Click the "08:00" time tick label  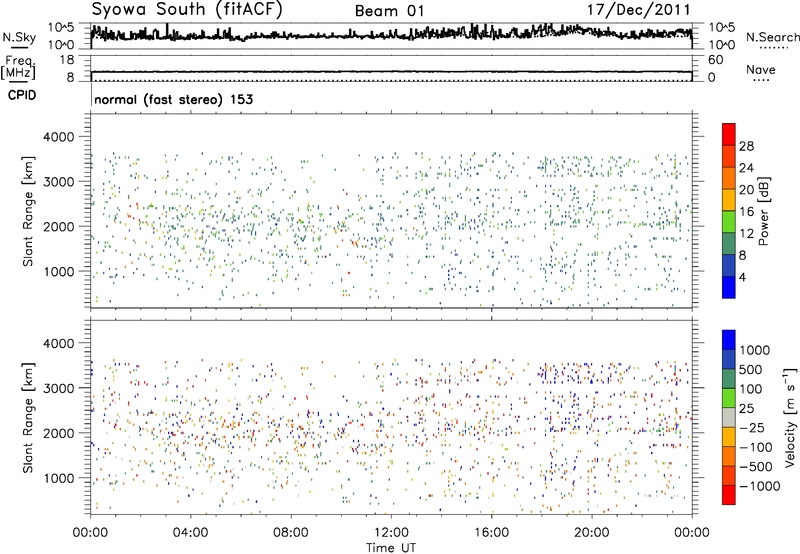click(x=291, y=533)
